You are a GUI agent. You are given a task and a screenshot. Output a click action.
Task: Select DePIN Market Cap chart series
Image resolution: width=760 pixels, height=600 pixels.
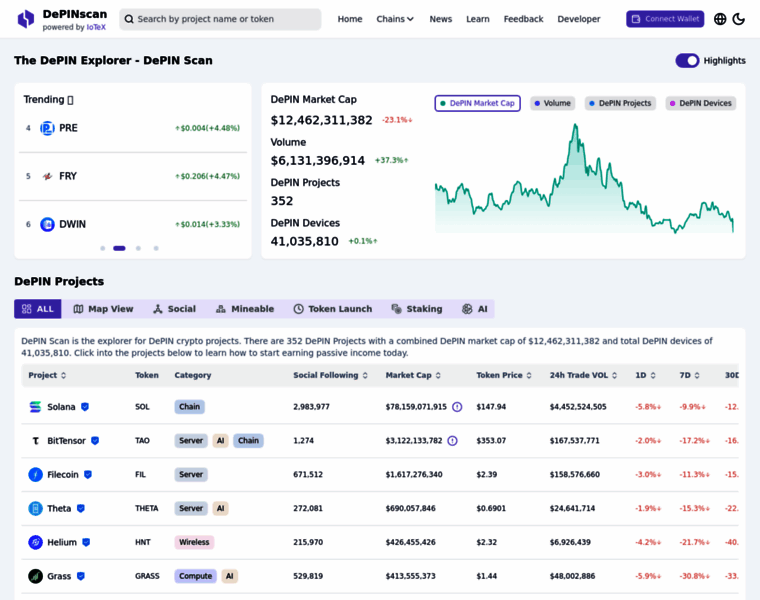click(477, 103)
